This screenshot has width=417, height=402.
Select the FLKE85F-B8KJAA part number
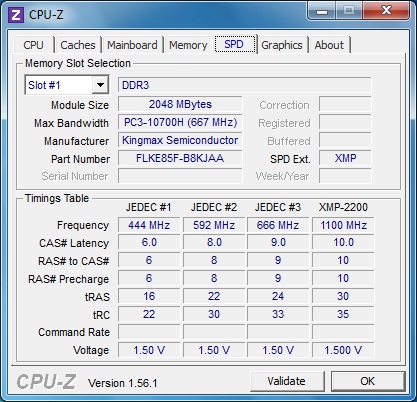[180, 158]
